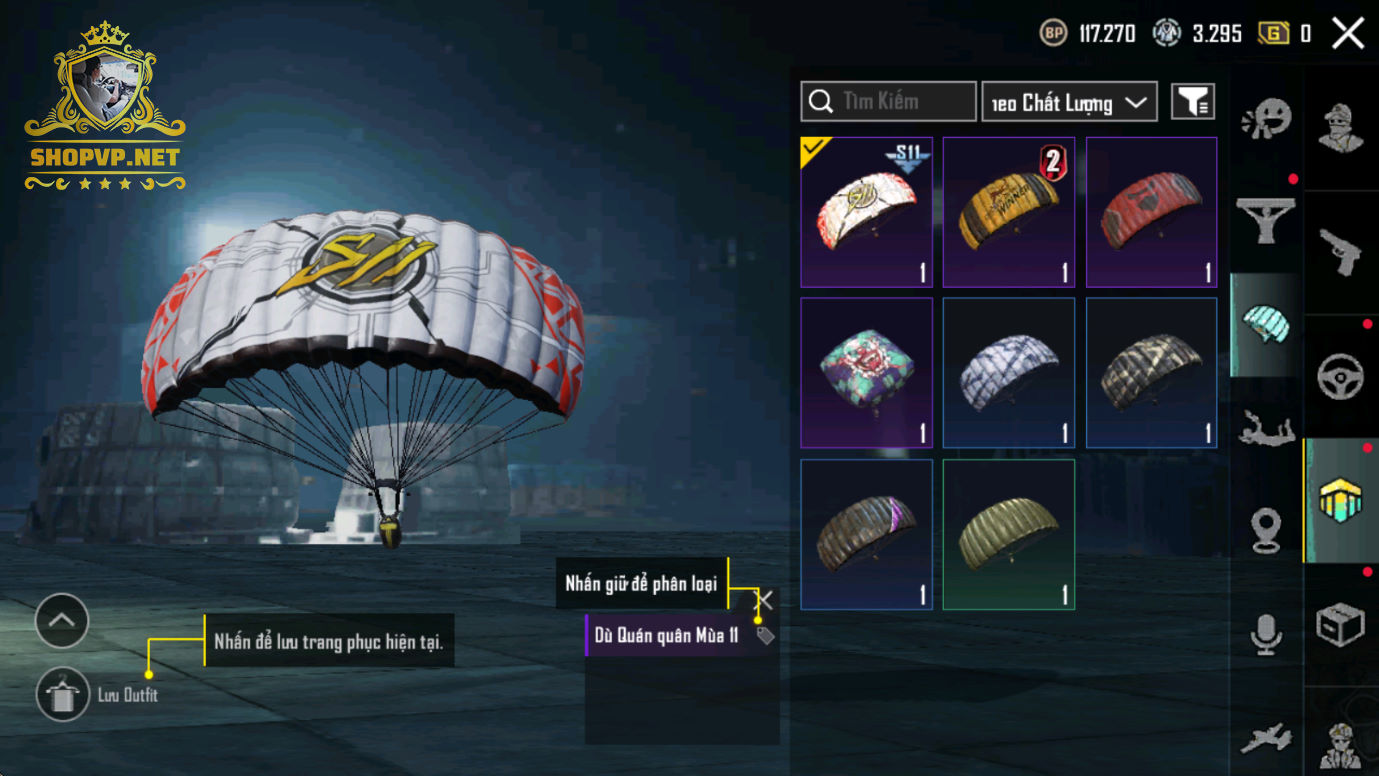Select the S11 white parachute thumbnail
The height and width of the screenshot is (776, 1379).
[866, 212]
